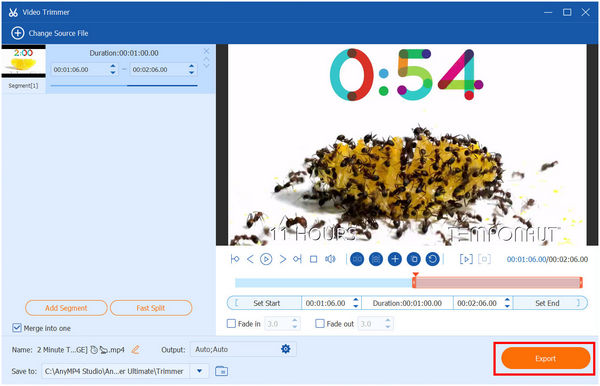Image resolution: width=600 pixels, height=386 pixels.
Task: Enable Fade in checkbox
Action: pos(231,324)
